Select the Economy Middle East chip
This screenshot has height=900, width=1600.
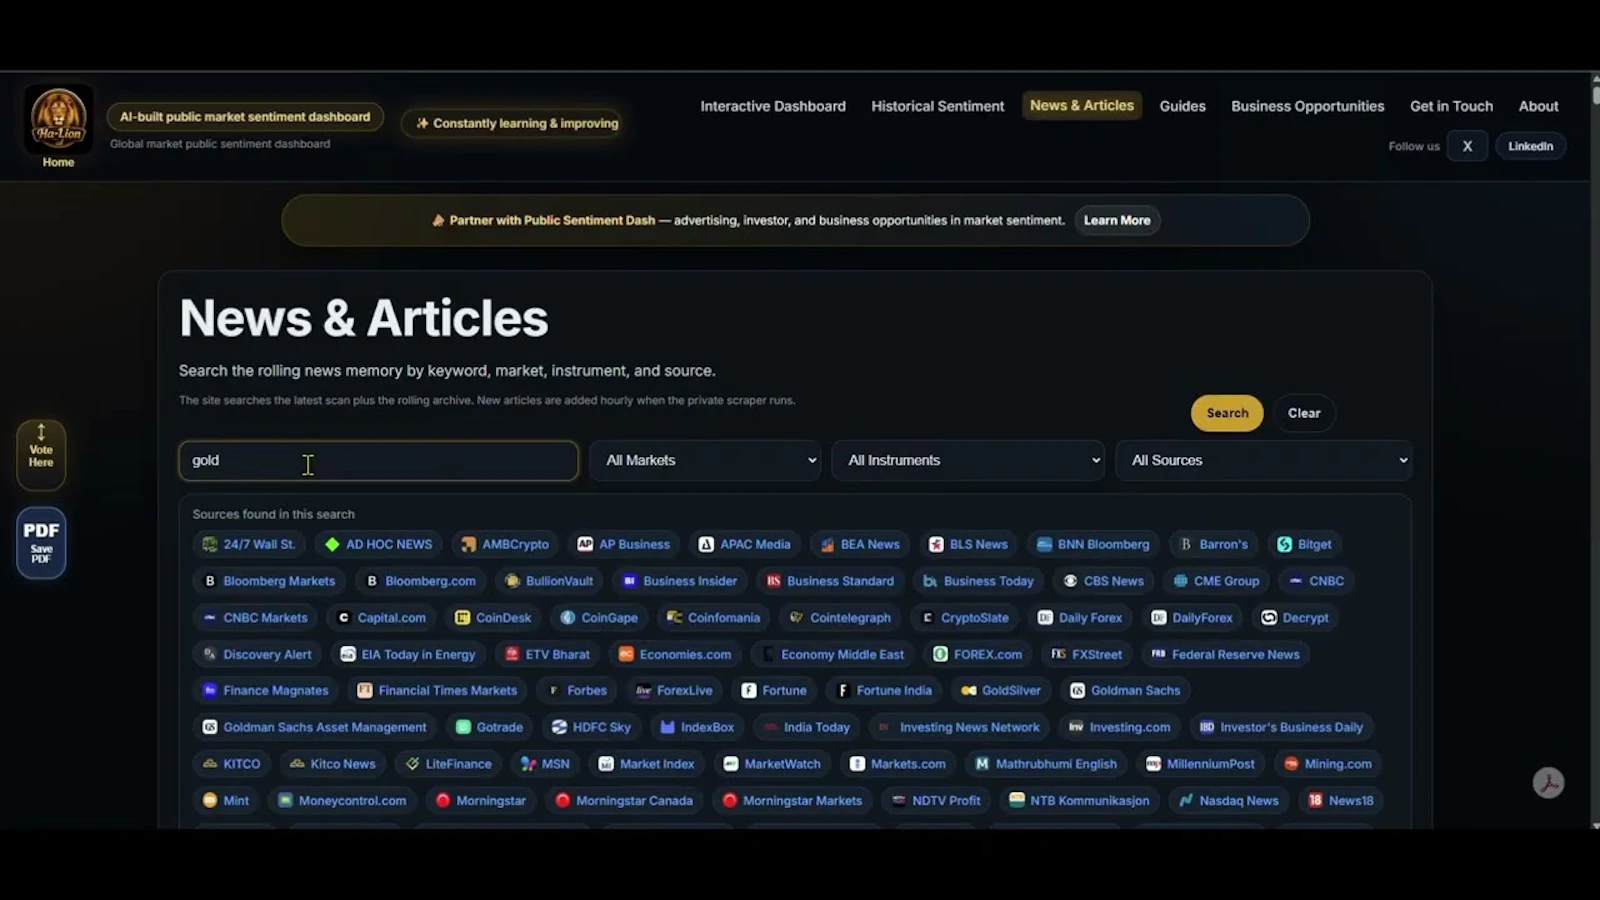point(832,654)
